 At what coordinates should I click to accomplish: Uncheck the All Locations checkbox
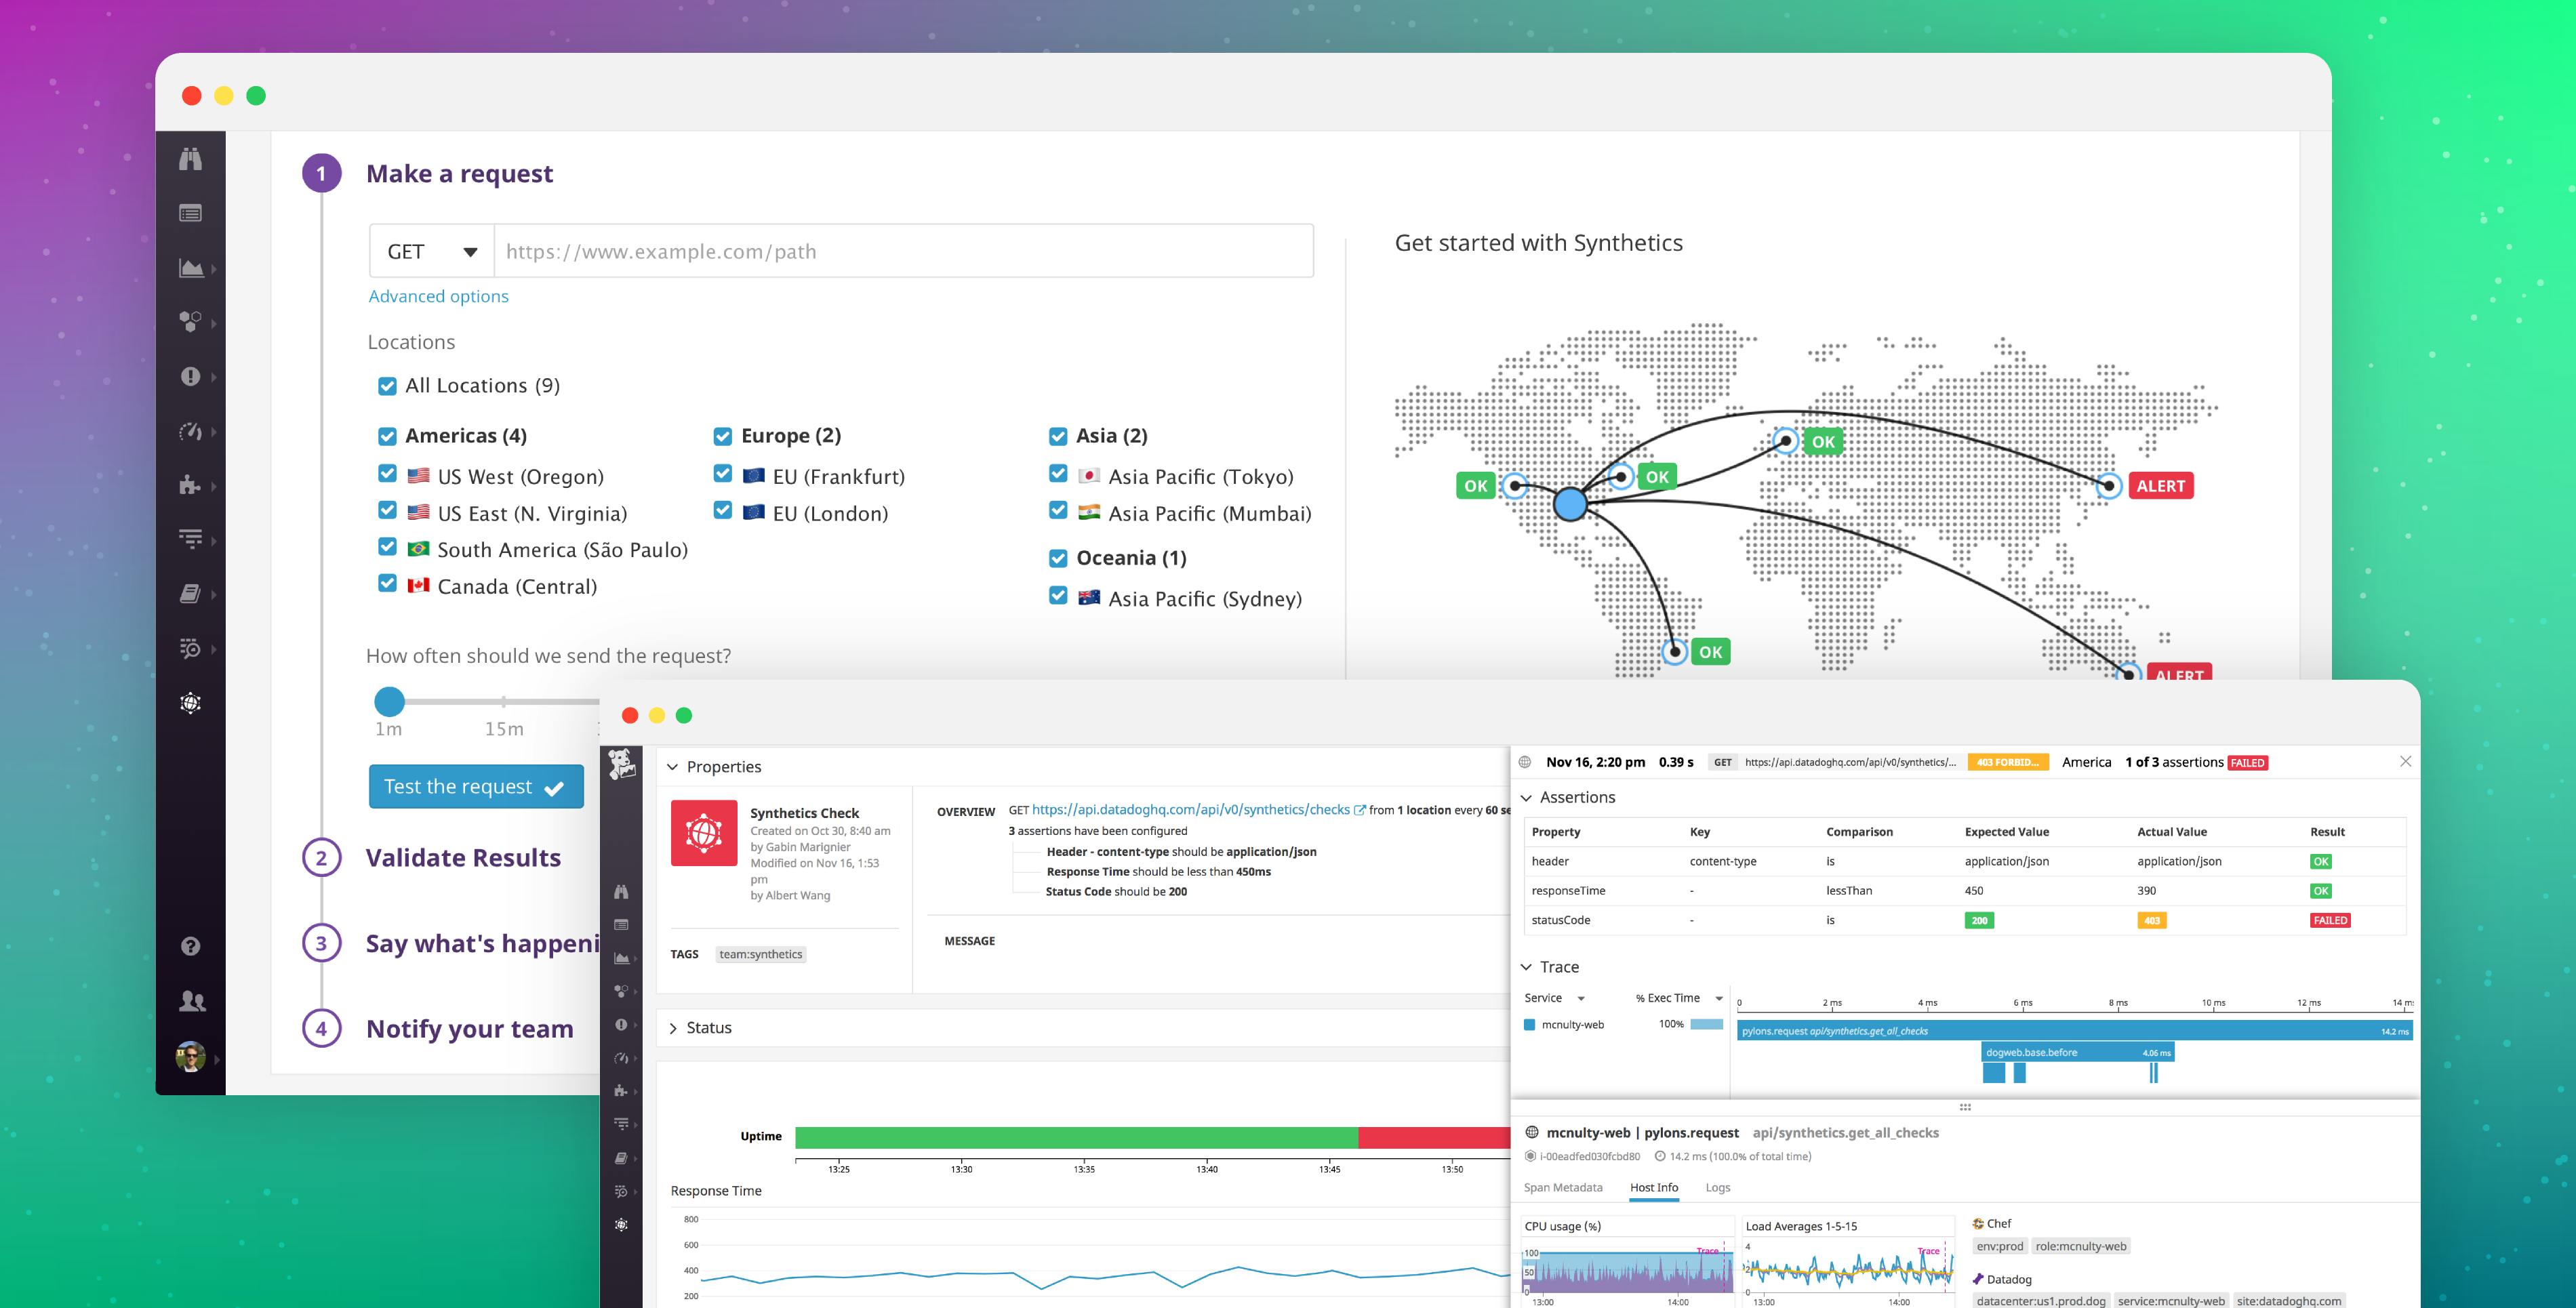click(387, 385)
